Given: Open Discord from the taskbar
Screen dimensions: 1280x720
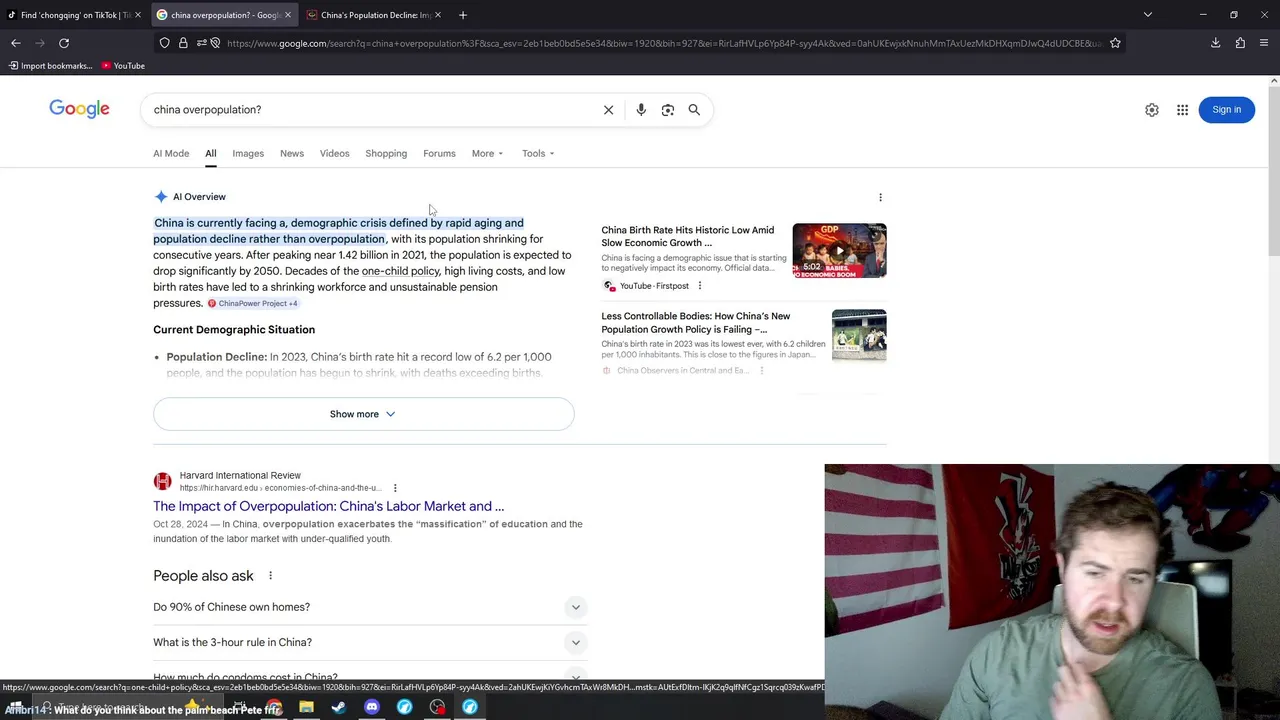Looking at the screenshot, I should [x=372, y=707].
